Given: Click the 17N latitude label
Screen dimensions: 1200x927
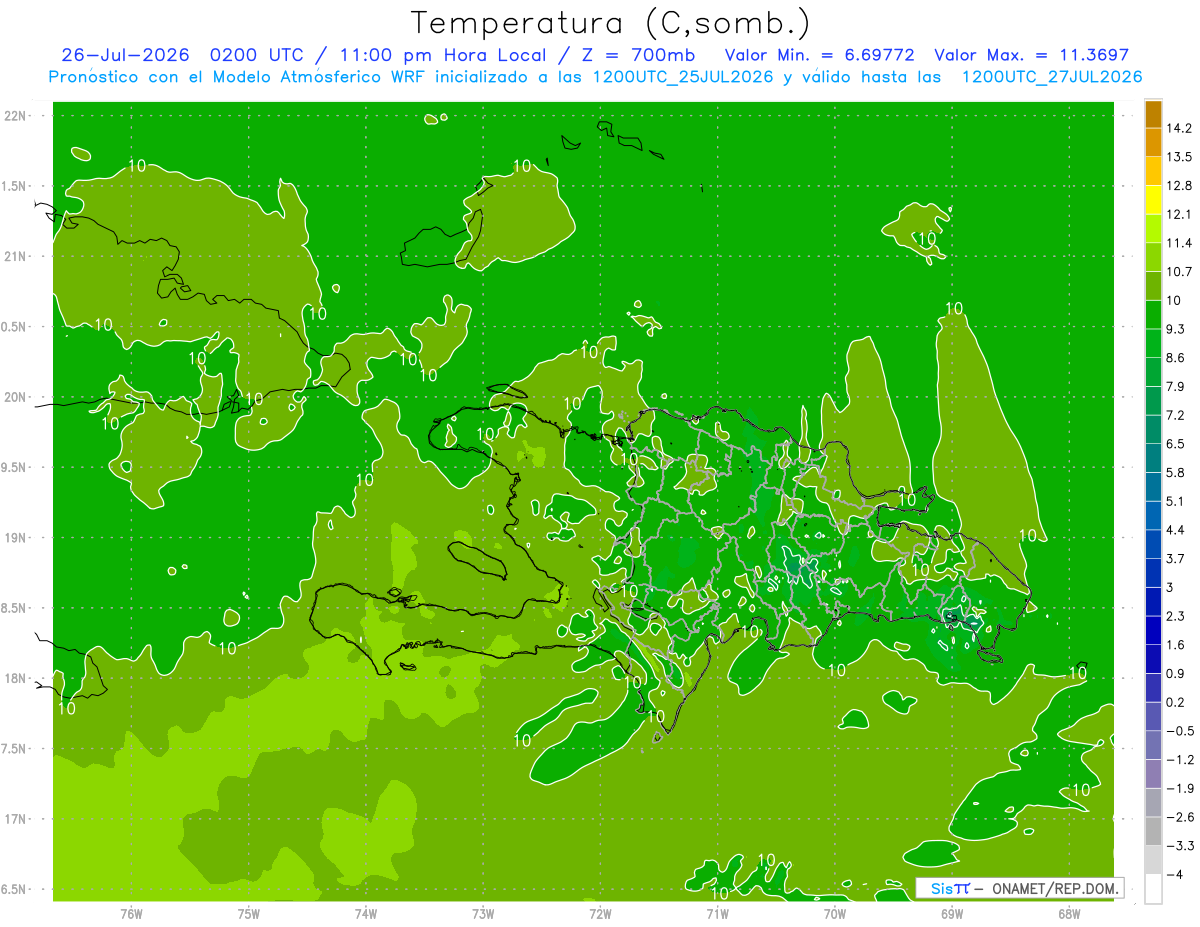Looking at the screenshot, I should 15,819.
